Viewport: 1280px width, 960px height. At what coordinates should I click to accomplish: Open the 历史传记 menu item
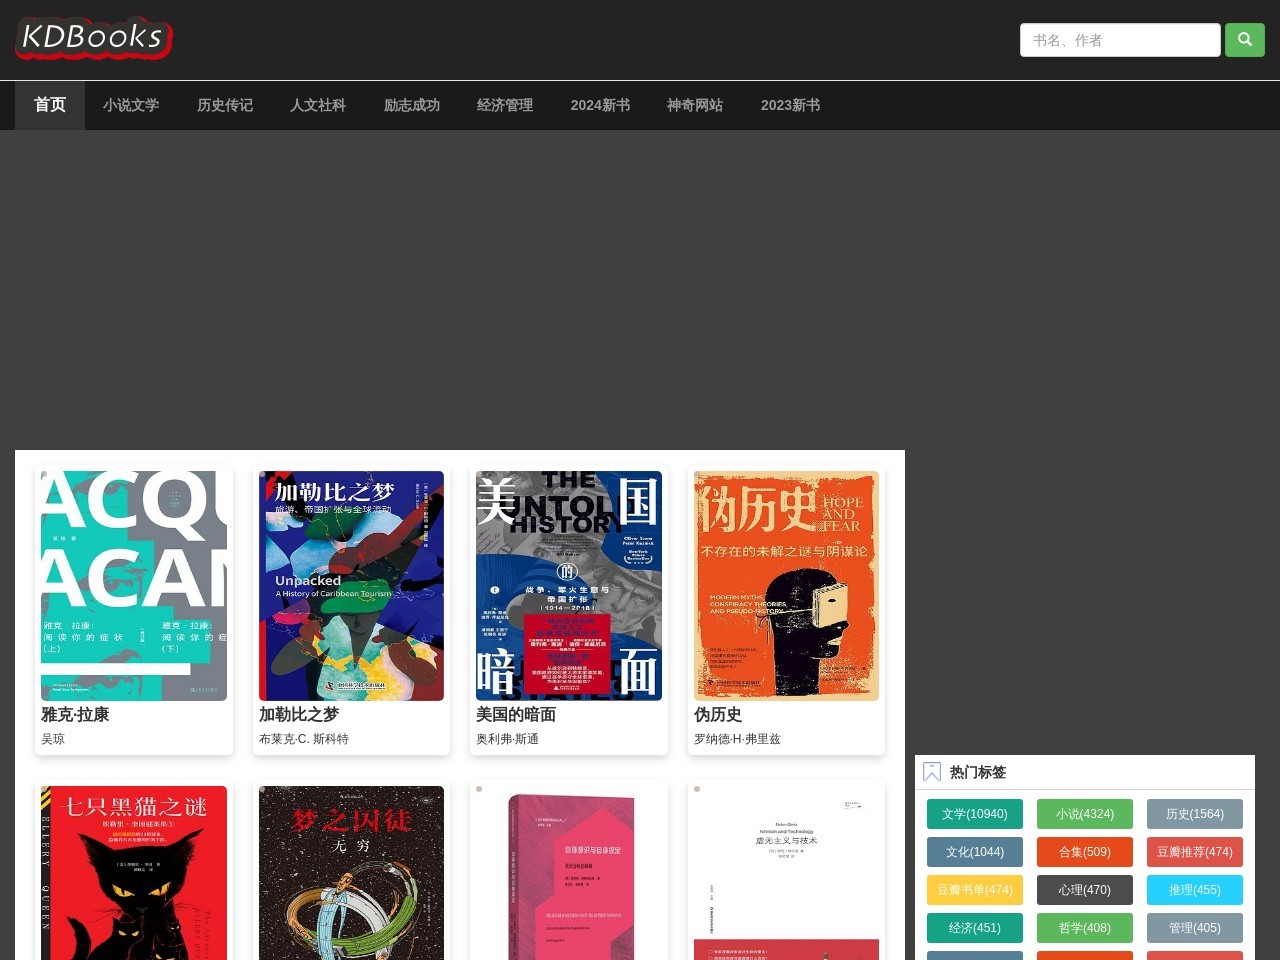[225, 105]
